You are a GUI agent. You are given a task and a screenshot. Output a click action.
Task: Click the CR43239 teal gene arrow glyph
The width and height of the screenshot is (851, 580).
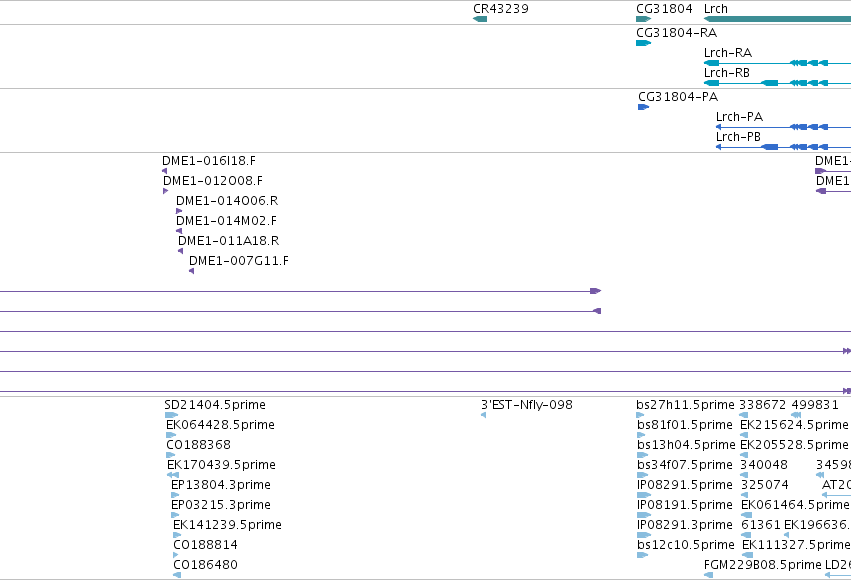[x=480, y=19]
